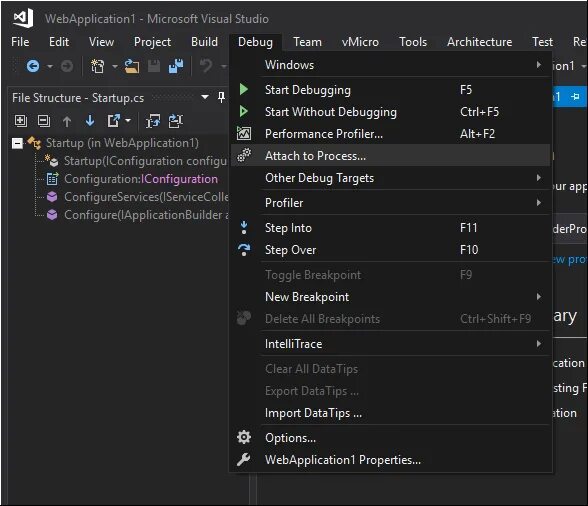Viewport: 588px width, 506px height.
Task: Open the View menu
Action: 101,42
